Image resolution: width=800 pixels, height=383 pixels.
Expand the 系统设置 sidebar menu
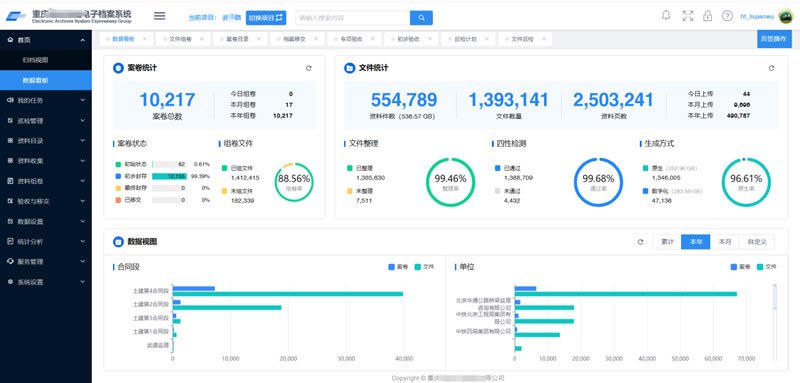click(x=46, y=282)
